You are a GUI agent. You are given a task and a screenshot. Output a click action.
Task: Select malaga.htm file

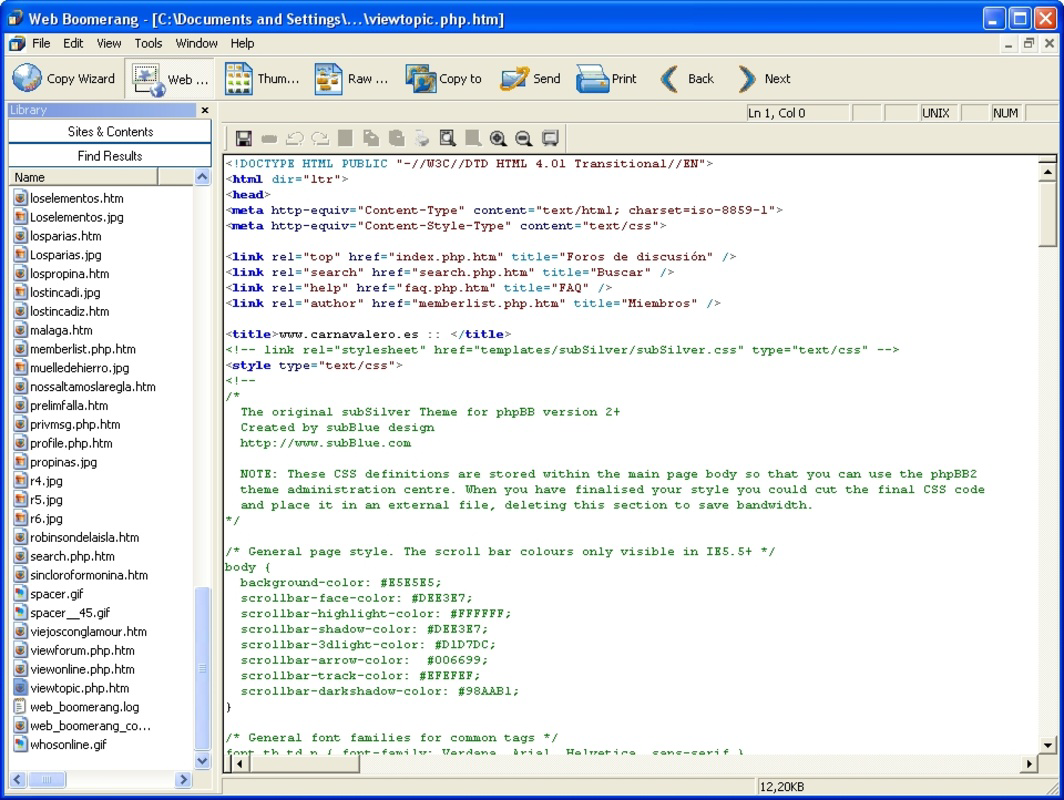[53, 330]
